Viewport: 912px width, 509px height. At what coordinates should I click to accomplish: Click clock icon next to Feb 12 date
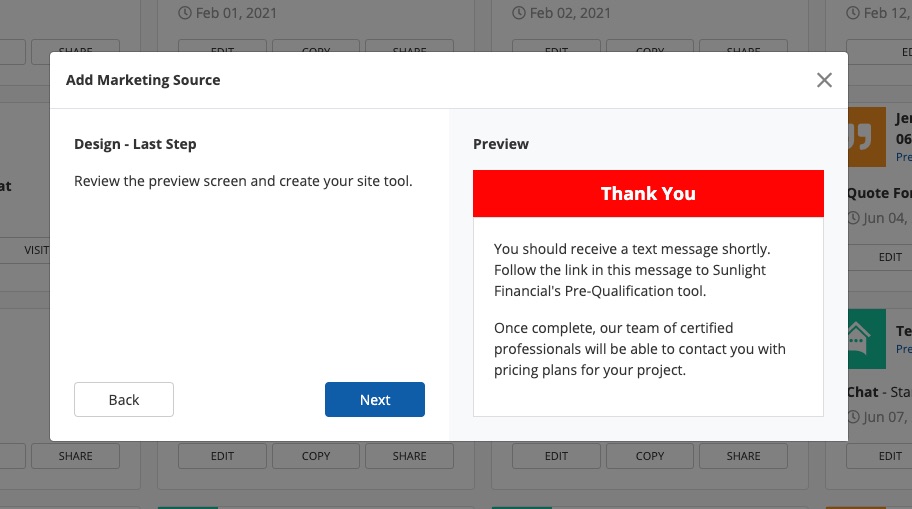click(853, 13)
